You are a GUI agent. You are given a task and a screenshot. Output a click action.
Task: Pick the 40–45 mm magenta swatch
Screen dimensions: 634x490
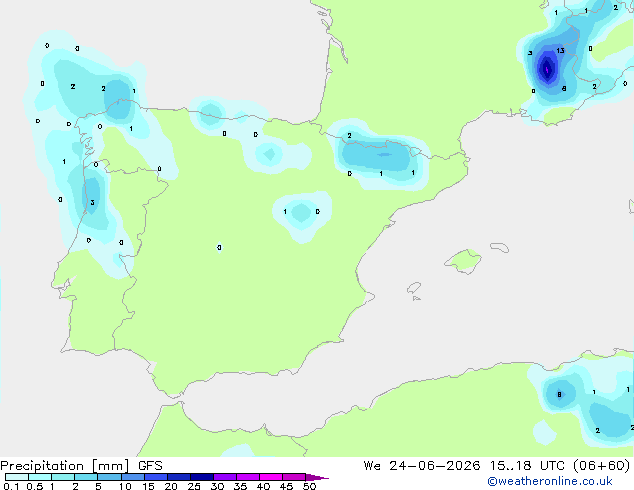tap(271, 477)
